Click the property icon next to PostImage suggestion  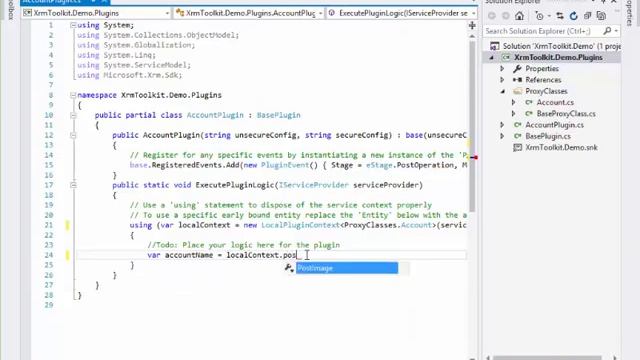point(289,268)
